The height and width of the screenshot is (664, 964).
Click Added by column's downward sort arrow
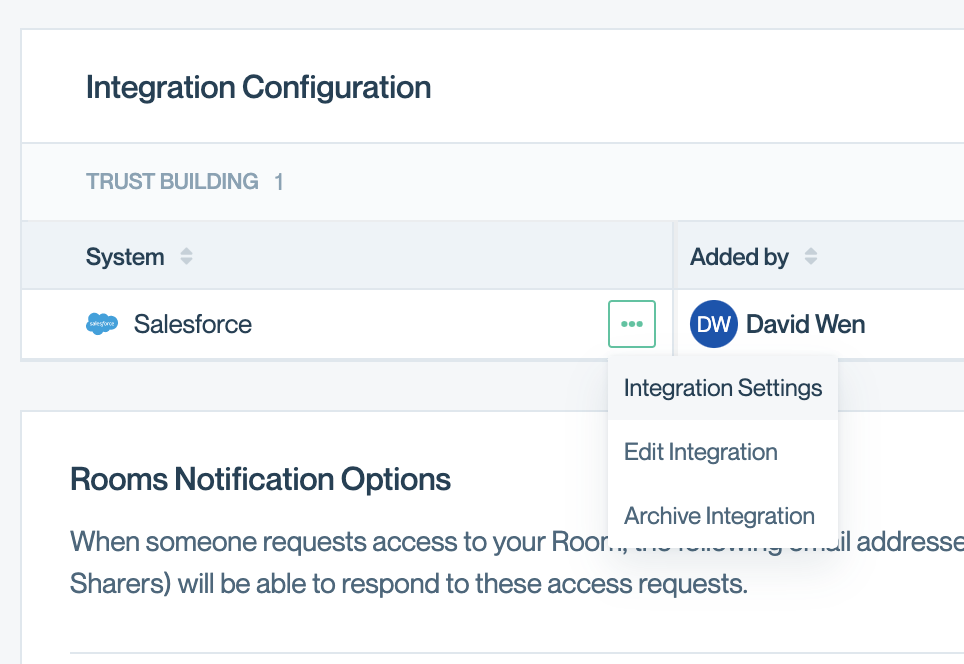[810, 262]
